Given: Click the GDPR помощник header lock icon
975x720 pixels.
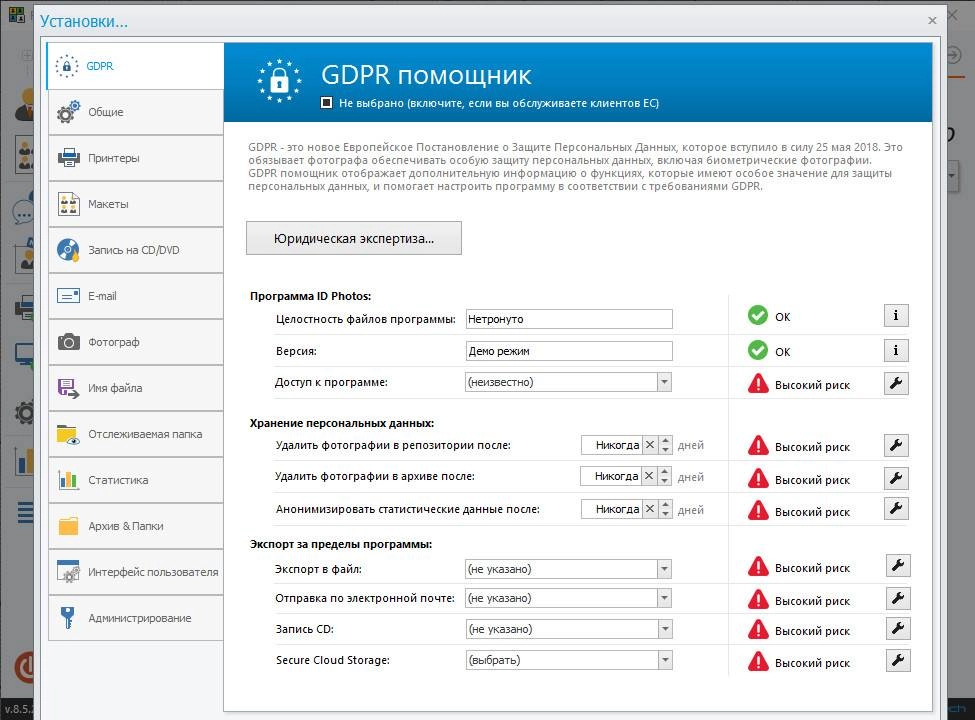Looking at the screenshot, I should point(279,81).
